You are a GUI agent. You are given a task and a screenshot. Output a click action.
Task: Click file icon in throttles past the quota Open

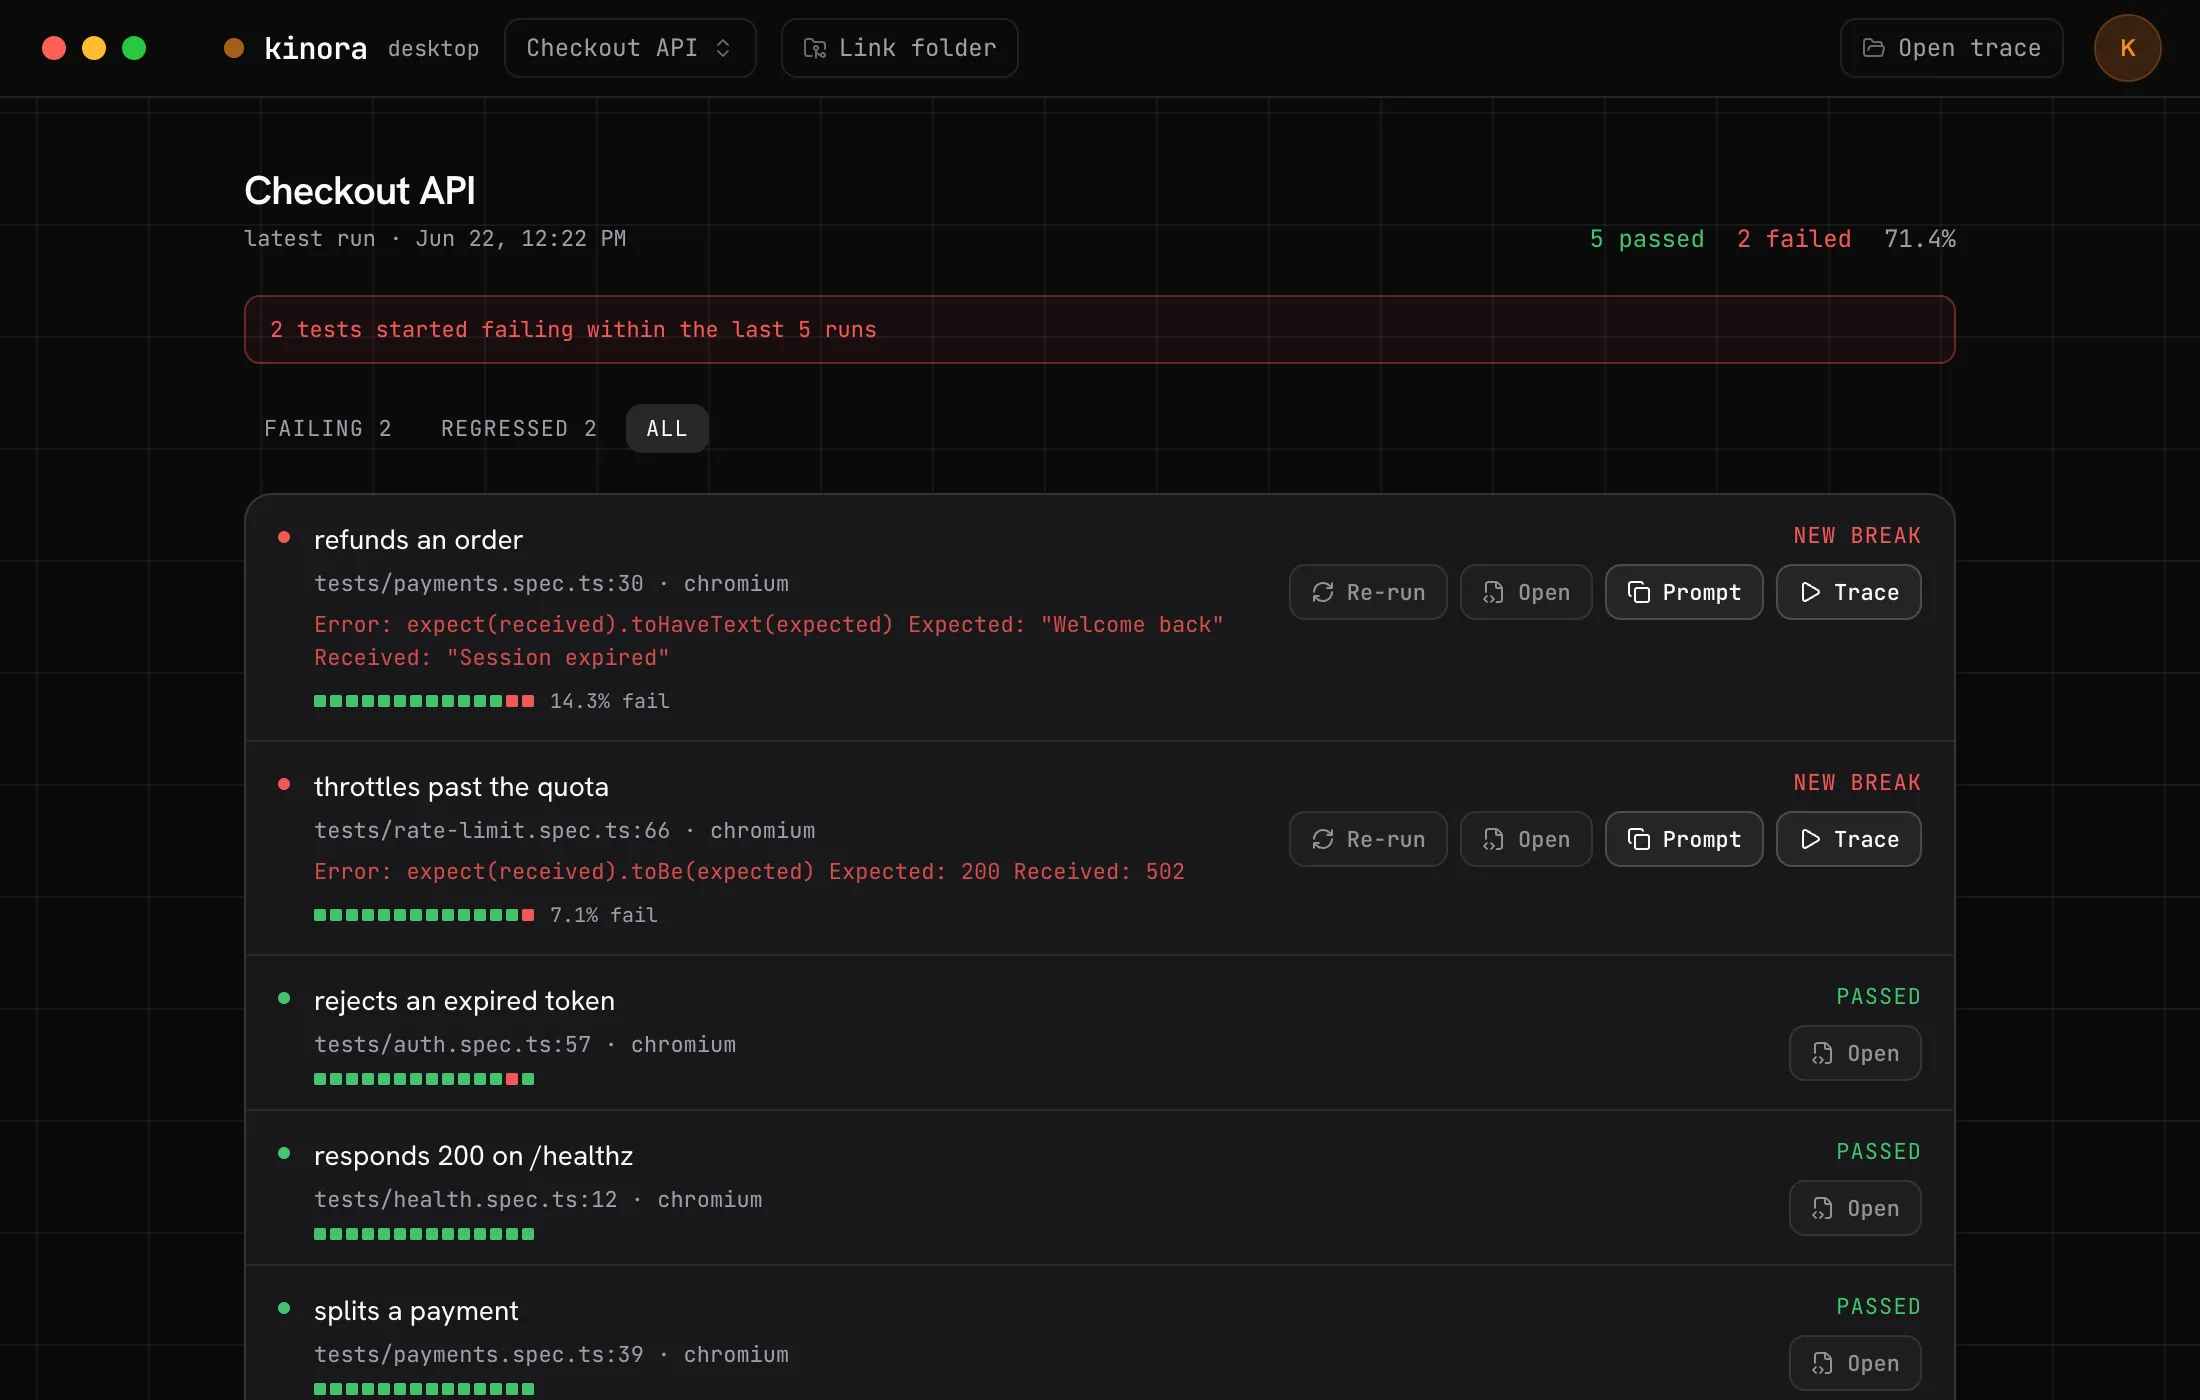pyautogui.click(x=1493, y=839)
